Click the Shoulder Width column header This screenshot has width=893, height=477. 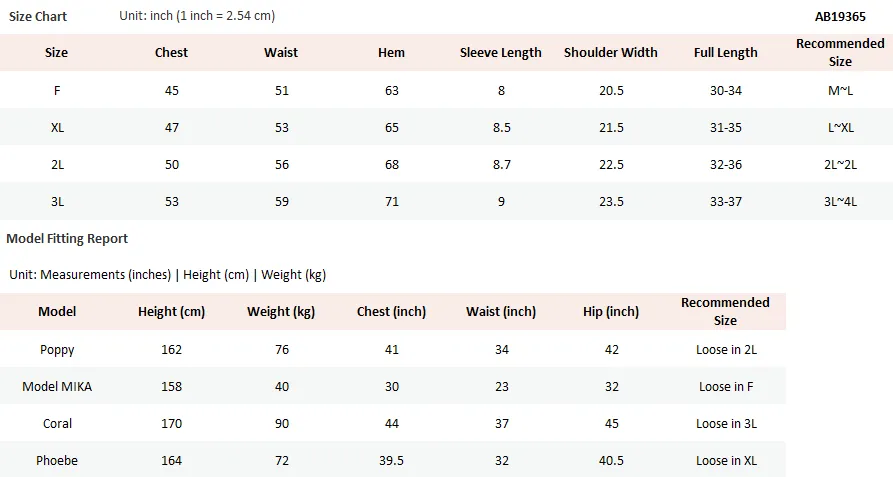(611, 52)
